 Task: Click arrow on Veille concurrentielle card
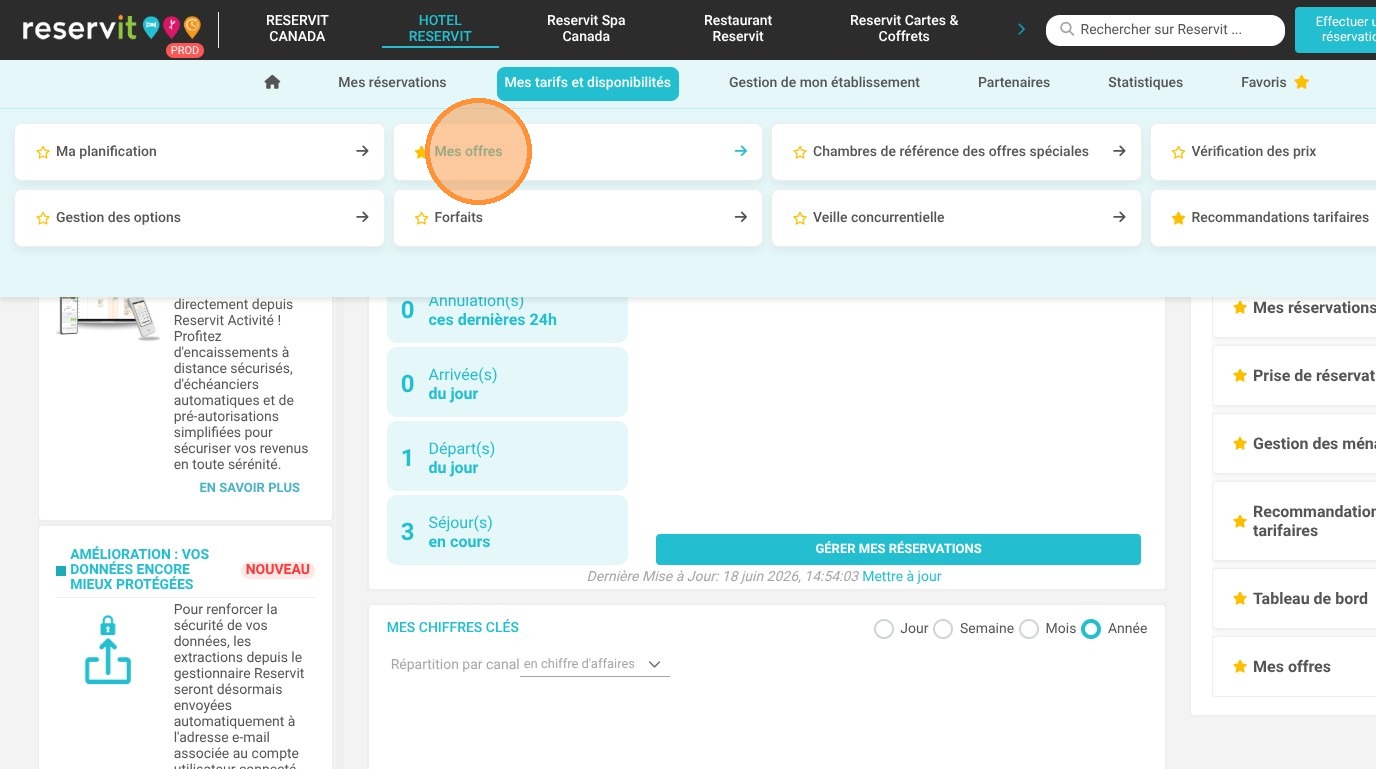pyautogui.click(x=1119, y=217)
